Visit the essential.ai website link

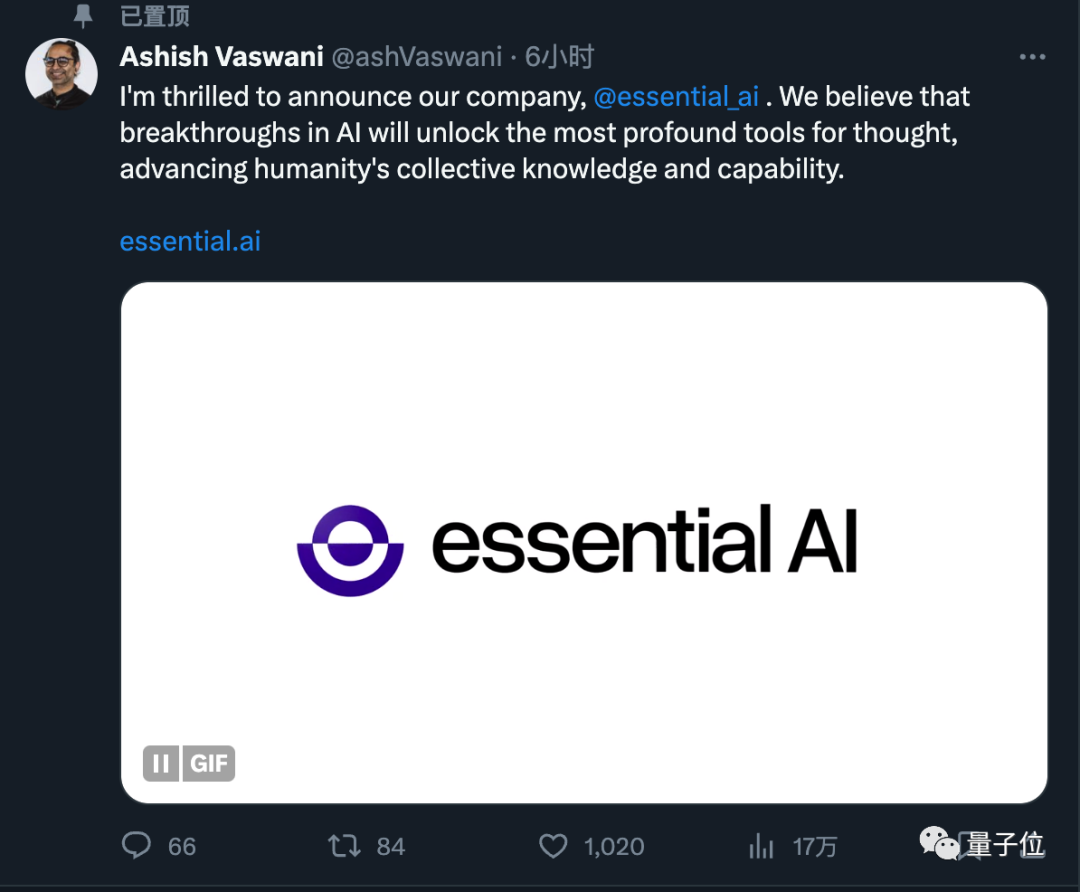point(189,241)
